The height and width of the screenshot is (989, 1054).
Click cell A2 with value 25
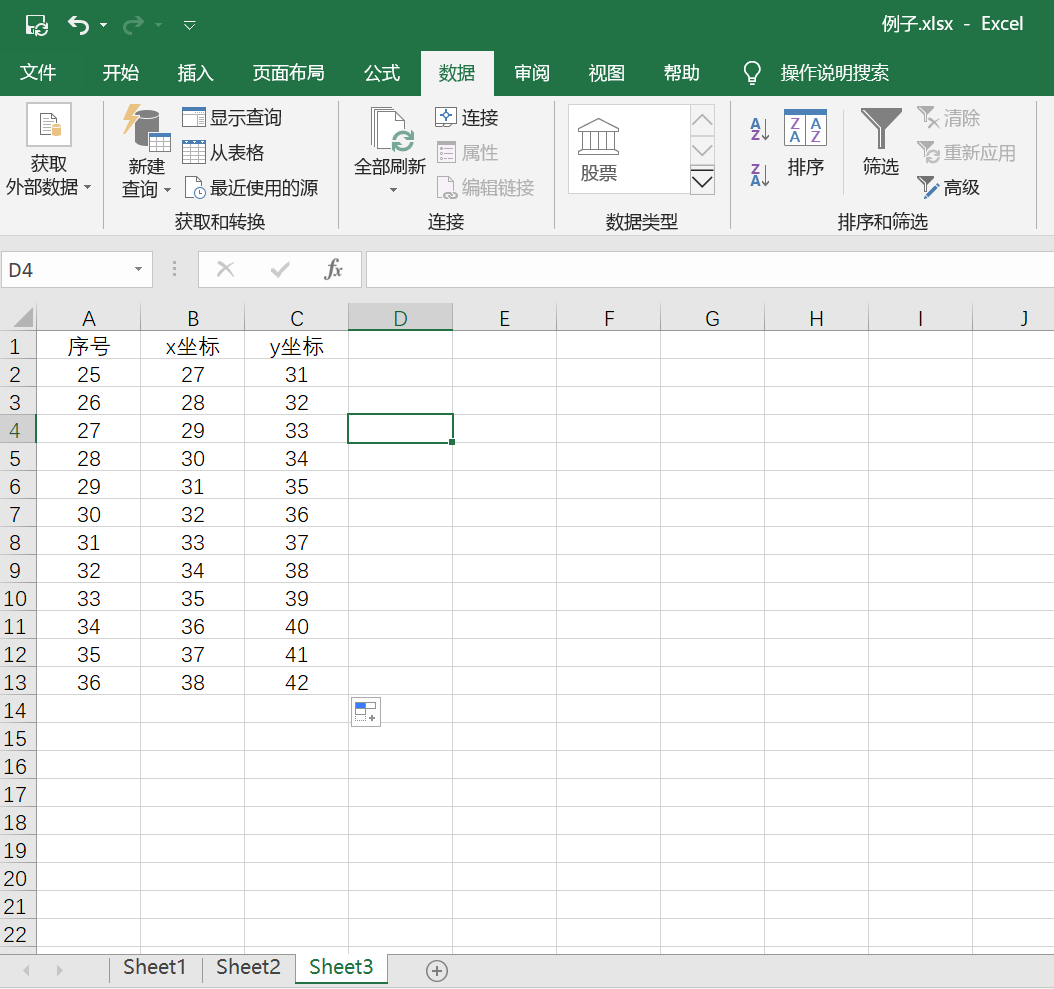(x=89, y=374)
